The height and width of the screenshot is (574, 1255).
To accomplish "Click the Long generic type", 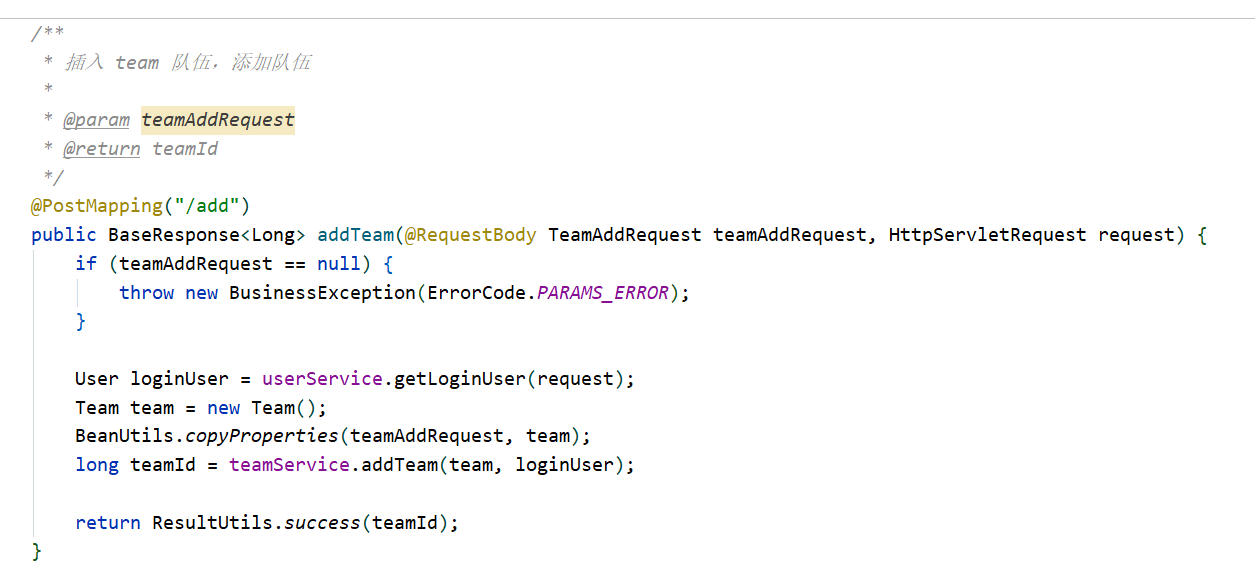I will (273, 235).
